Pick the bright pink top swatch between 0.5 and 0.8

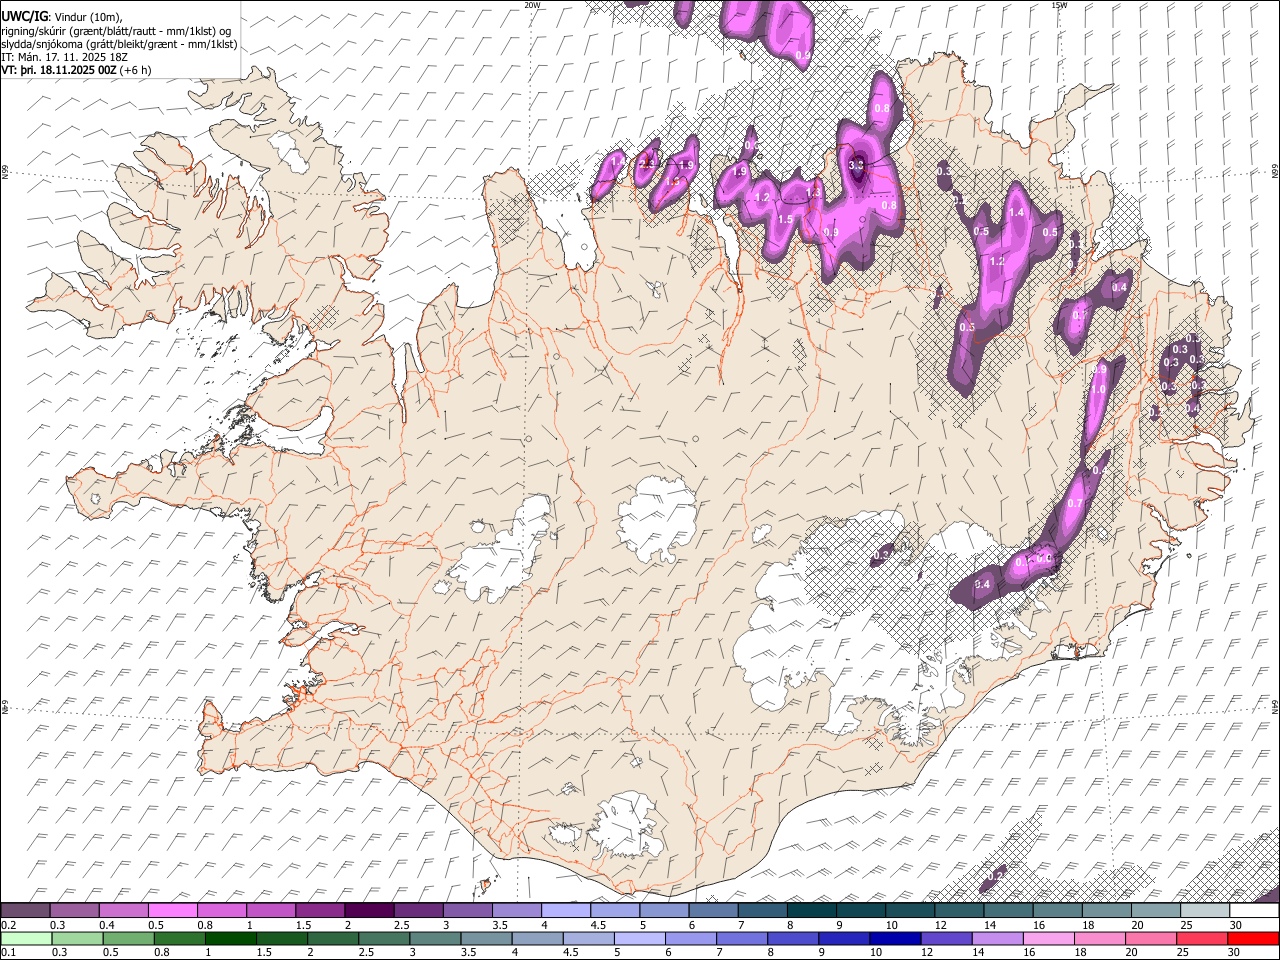pos(172,911)
